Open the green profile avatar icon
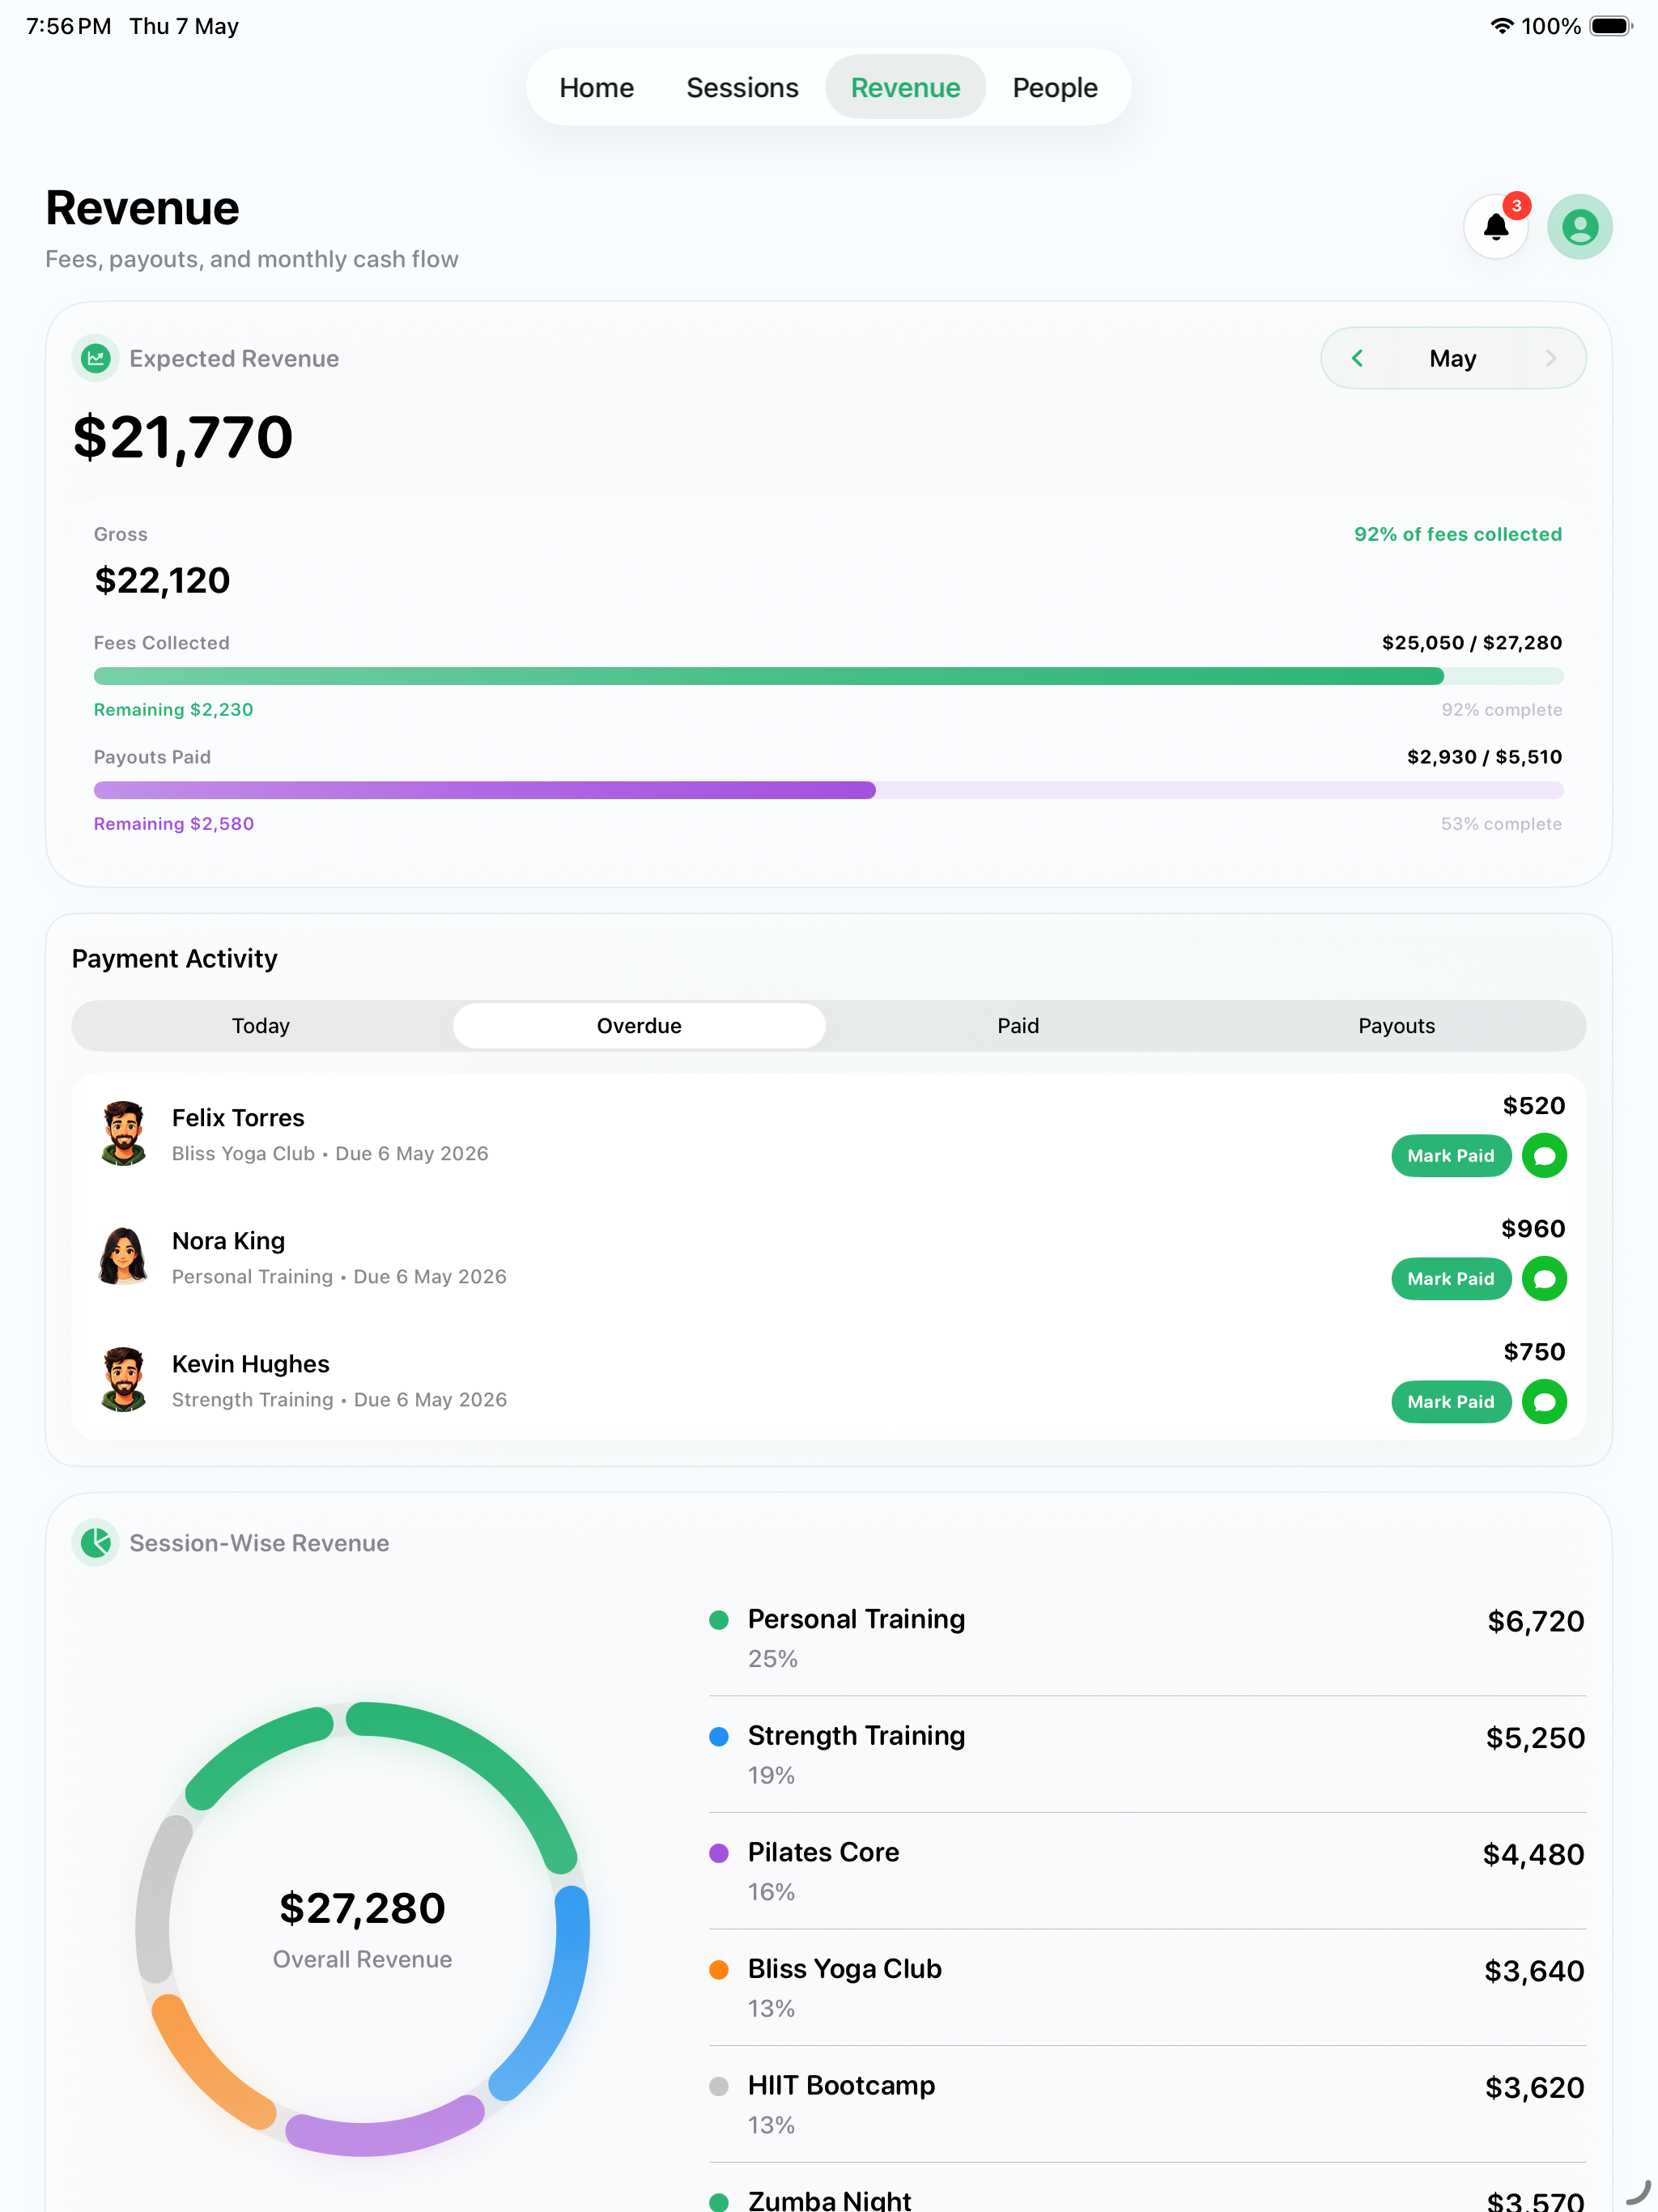The height and width of the screenshot is (2212, 1658). [x=1579, y=227]
